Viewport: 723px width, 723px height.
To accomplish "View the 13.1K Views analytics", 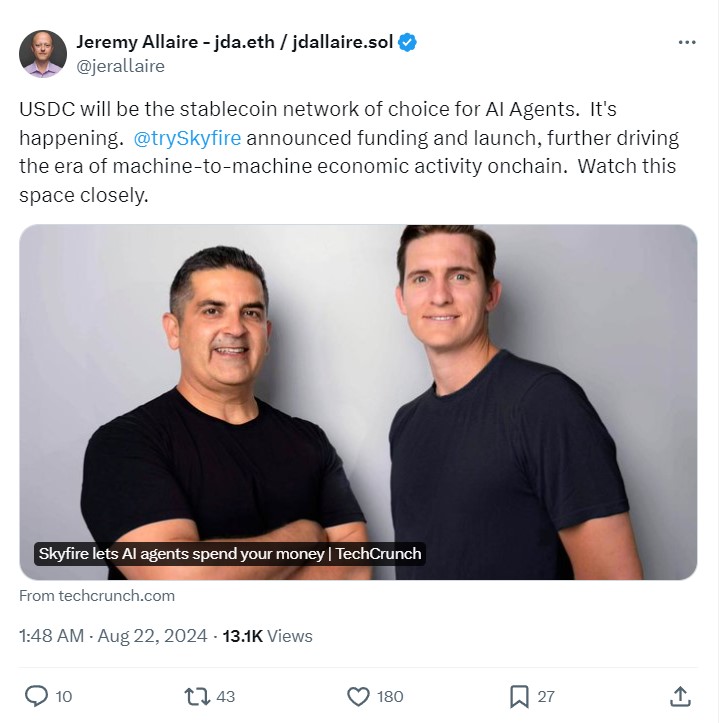I will [267, 636].
